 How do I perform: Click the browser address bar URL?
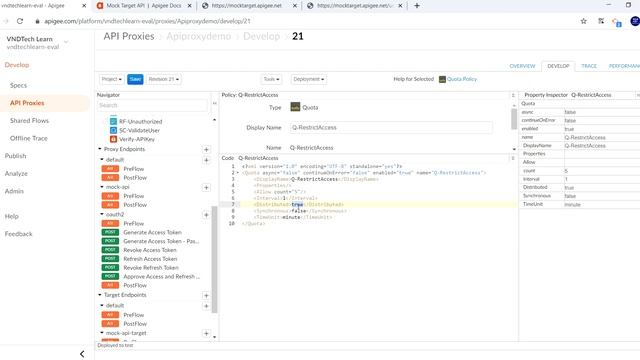147,21
